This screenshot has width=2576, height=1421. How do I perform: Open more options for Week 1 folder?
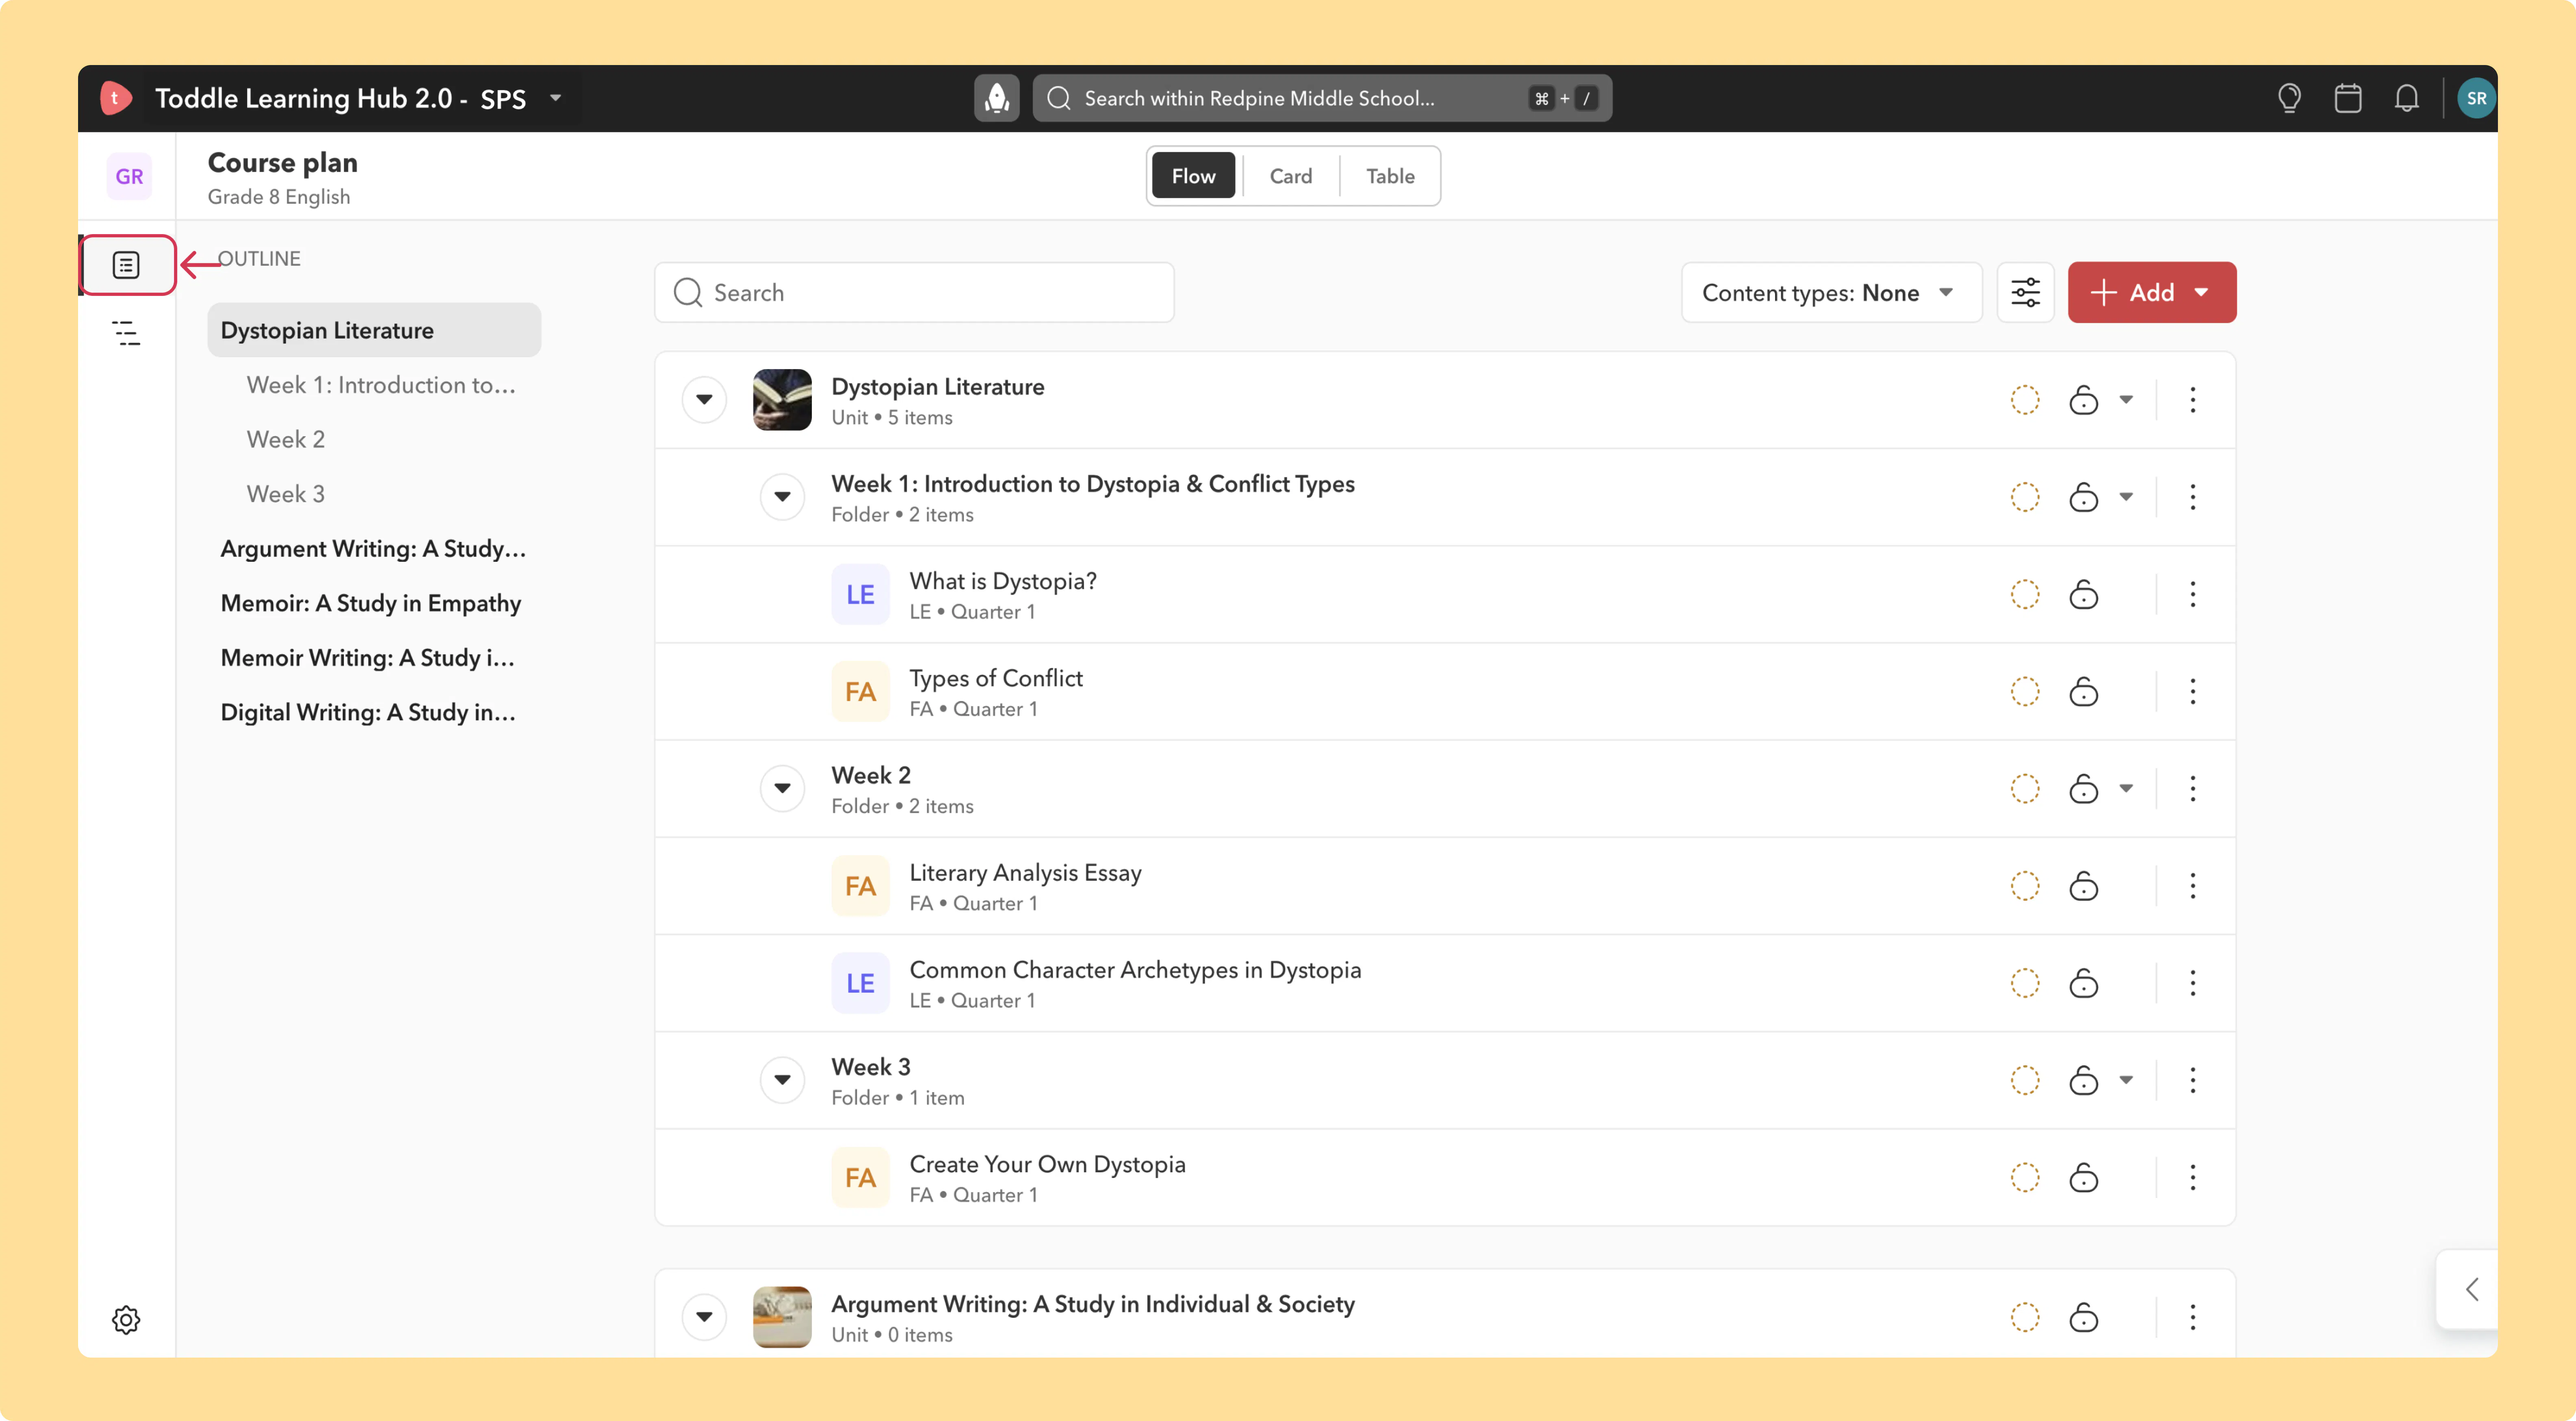point(2193,497)
